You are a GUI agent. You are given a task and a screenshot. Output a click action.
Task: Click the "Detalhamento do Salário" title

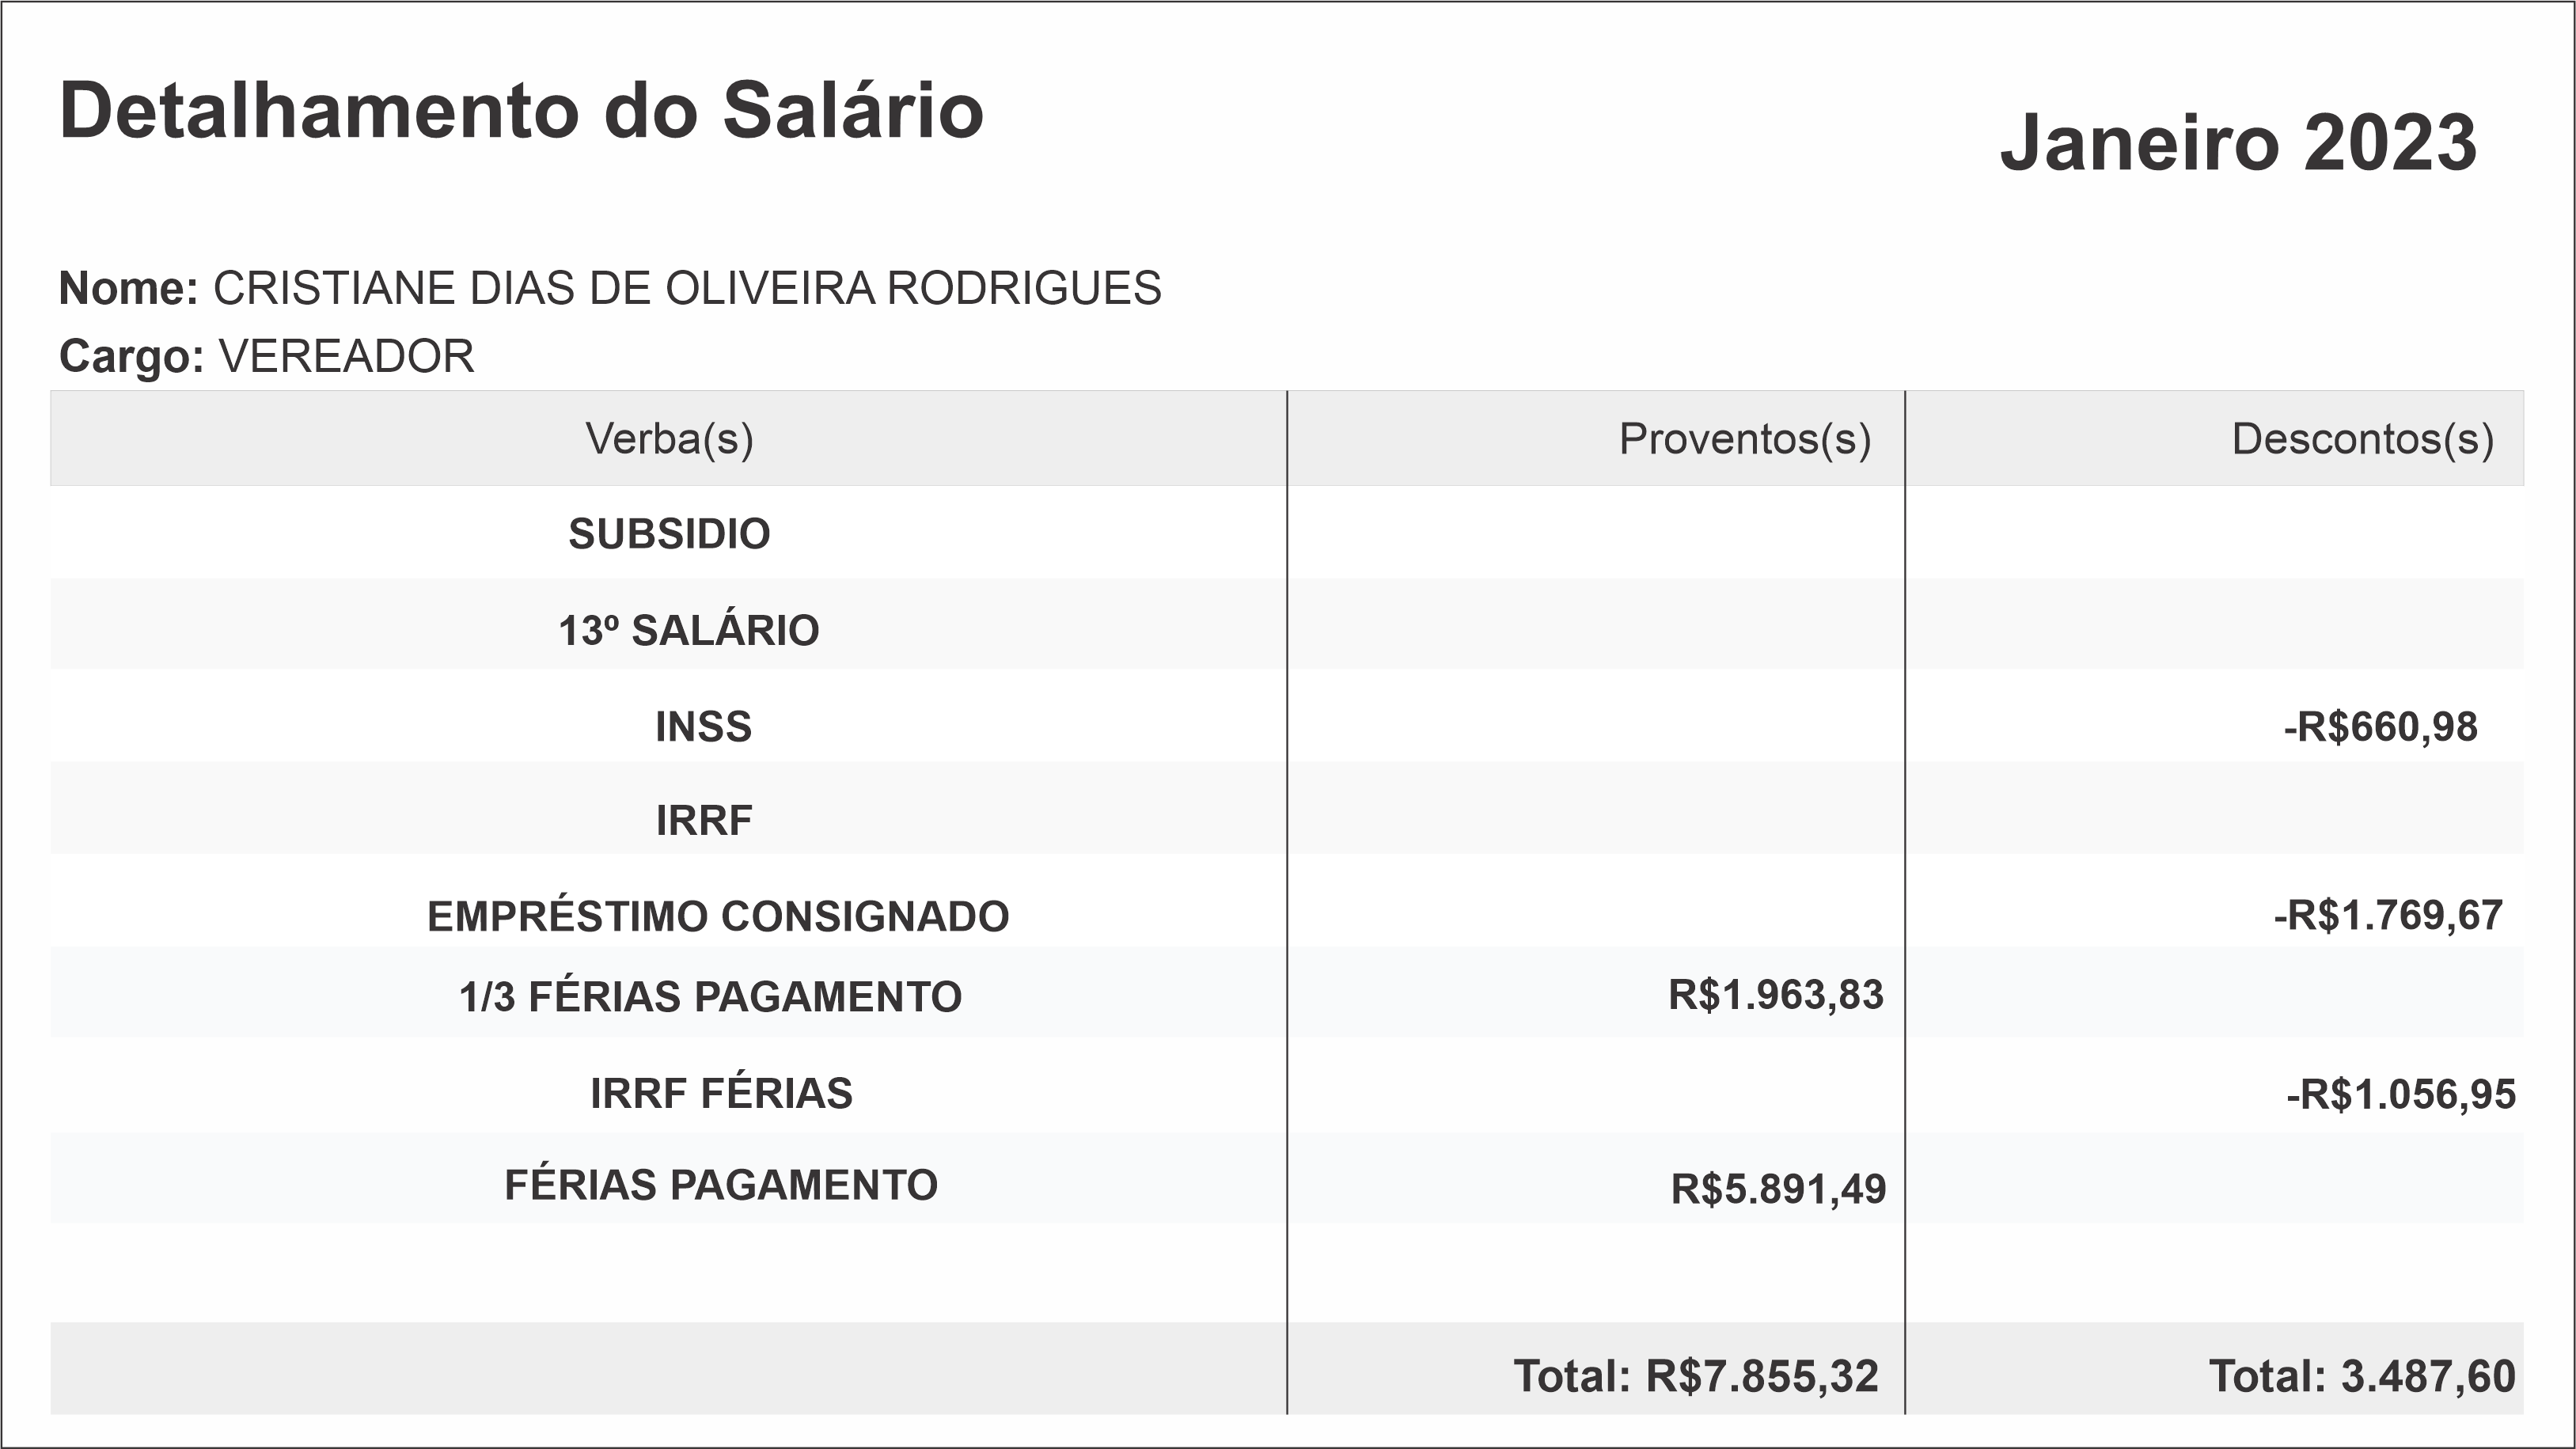pos(521,111)
